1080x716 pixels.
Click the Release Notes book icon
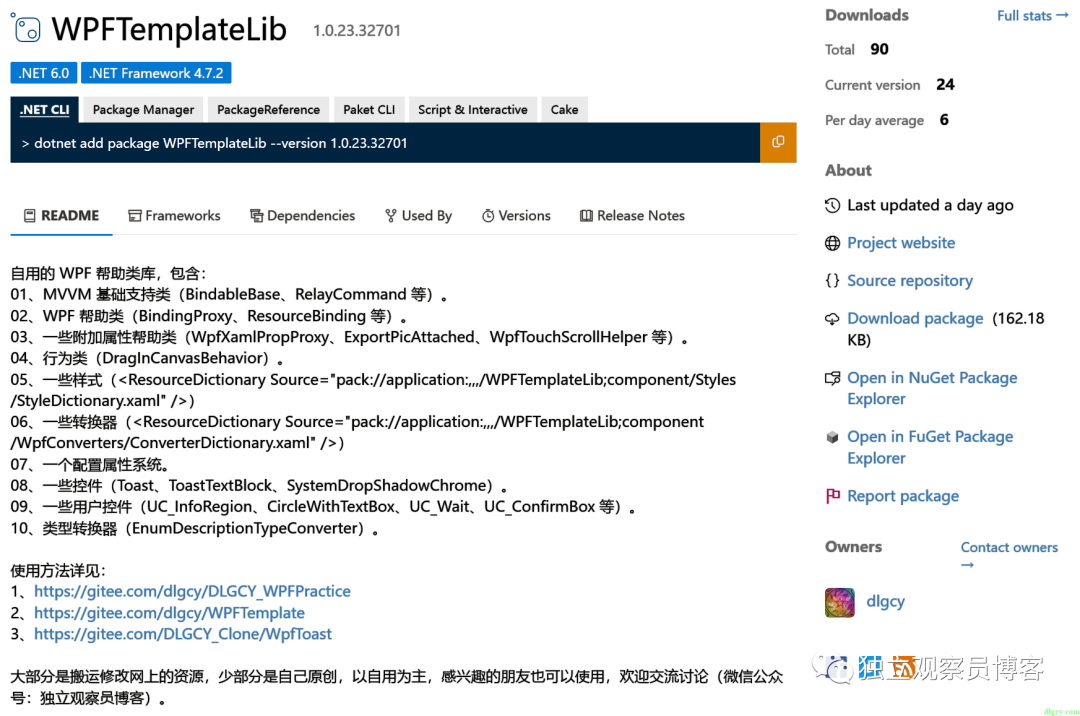tap(586, 215)
